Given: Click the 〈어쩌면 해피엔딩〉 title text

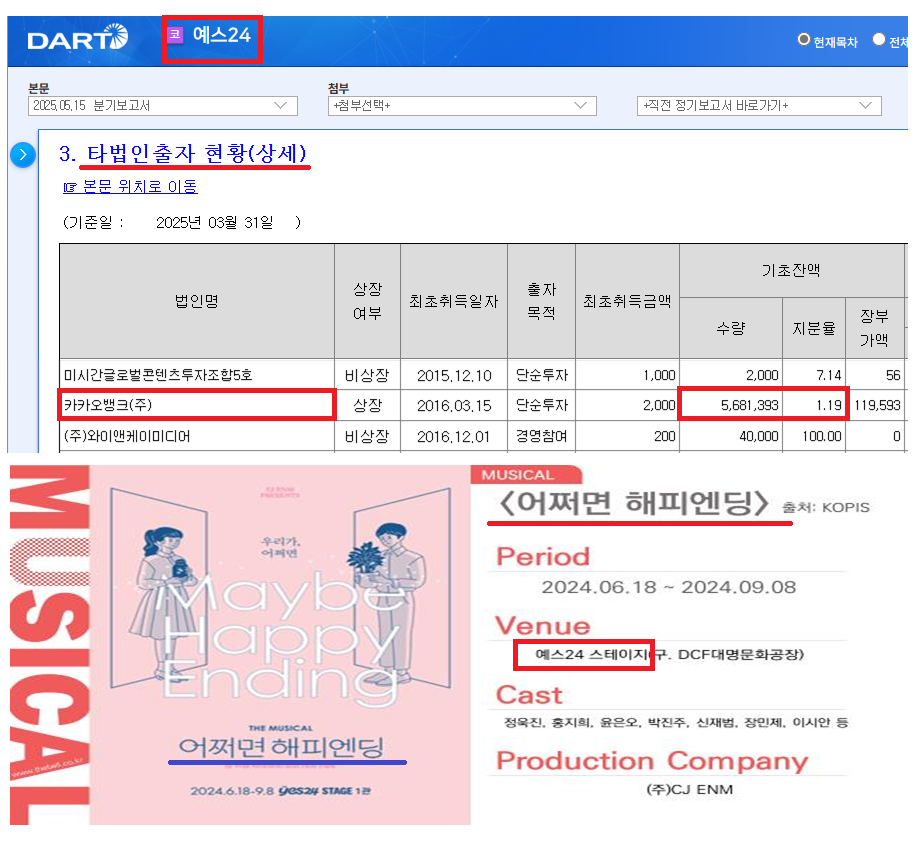Looking at the screenshot, I should tap(633, 503).
